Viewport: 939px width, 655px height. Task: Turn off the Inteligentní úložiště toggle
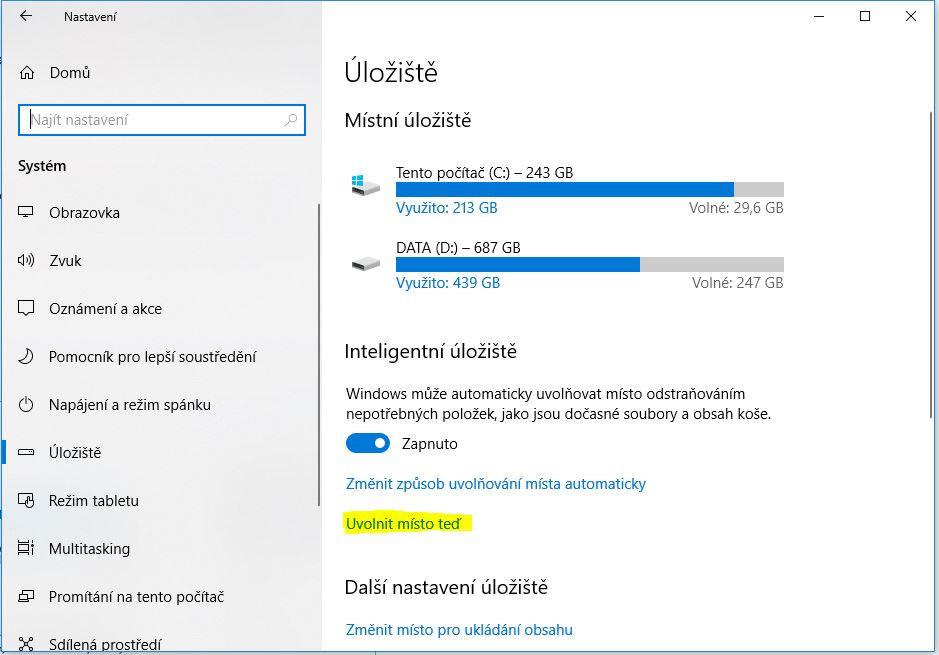point(368,443)
